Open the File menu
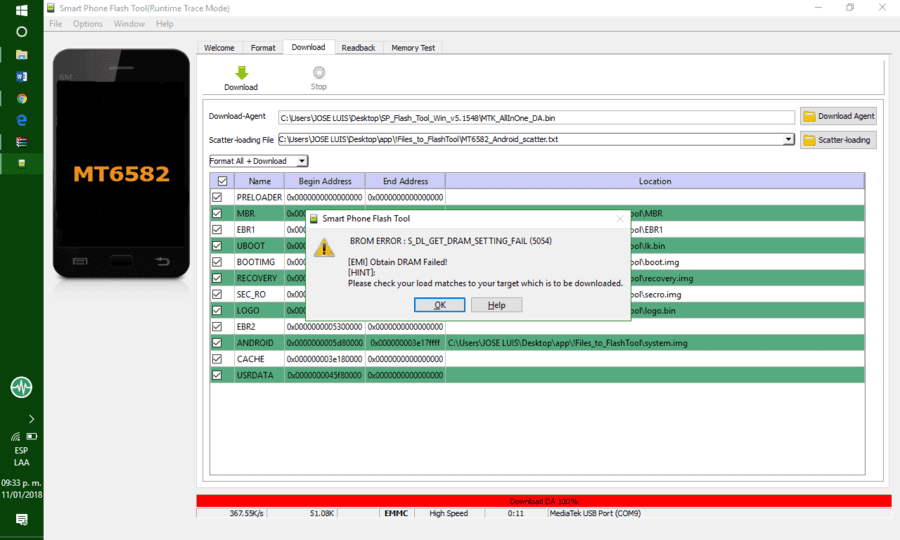 coord(56,24)
